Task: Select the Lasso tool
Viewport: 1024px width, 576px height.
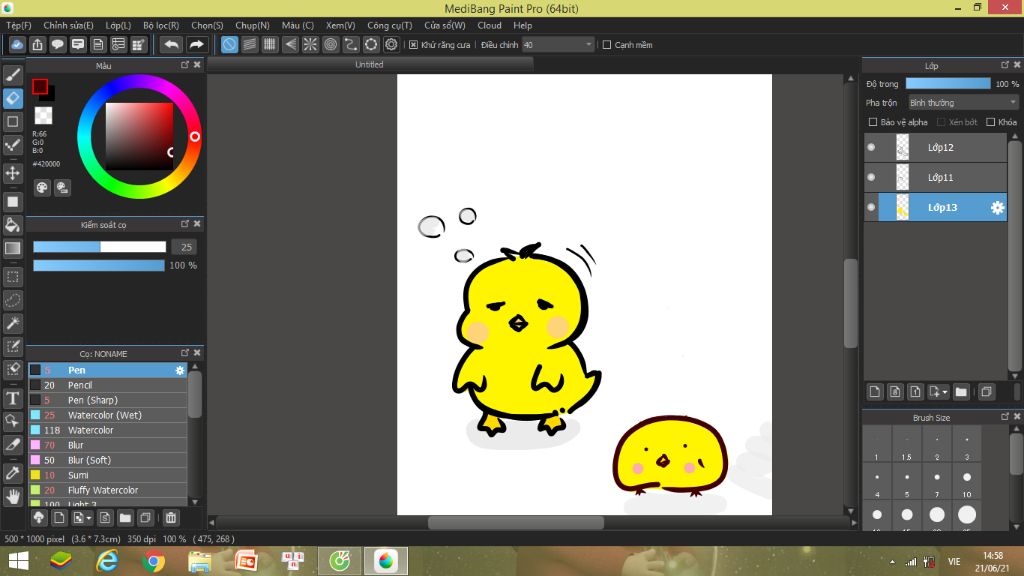Action: pyautogui.click(x=12, y=300)
